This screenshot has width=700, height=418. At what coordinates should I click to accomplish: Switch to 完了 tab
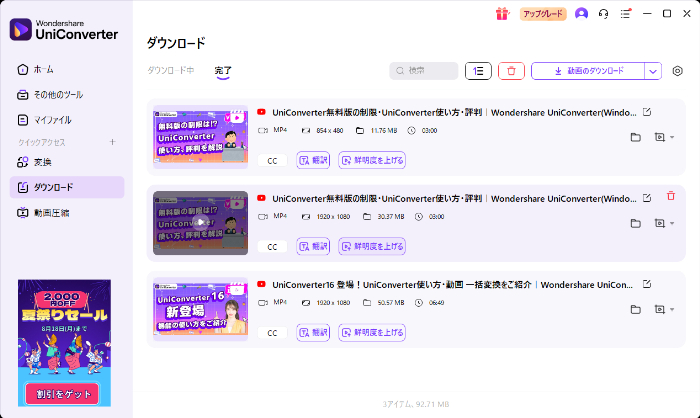point(223,71)
